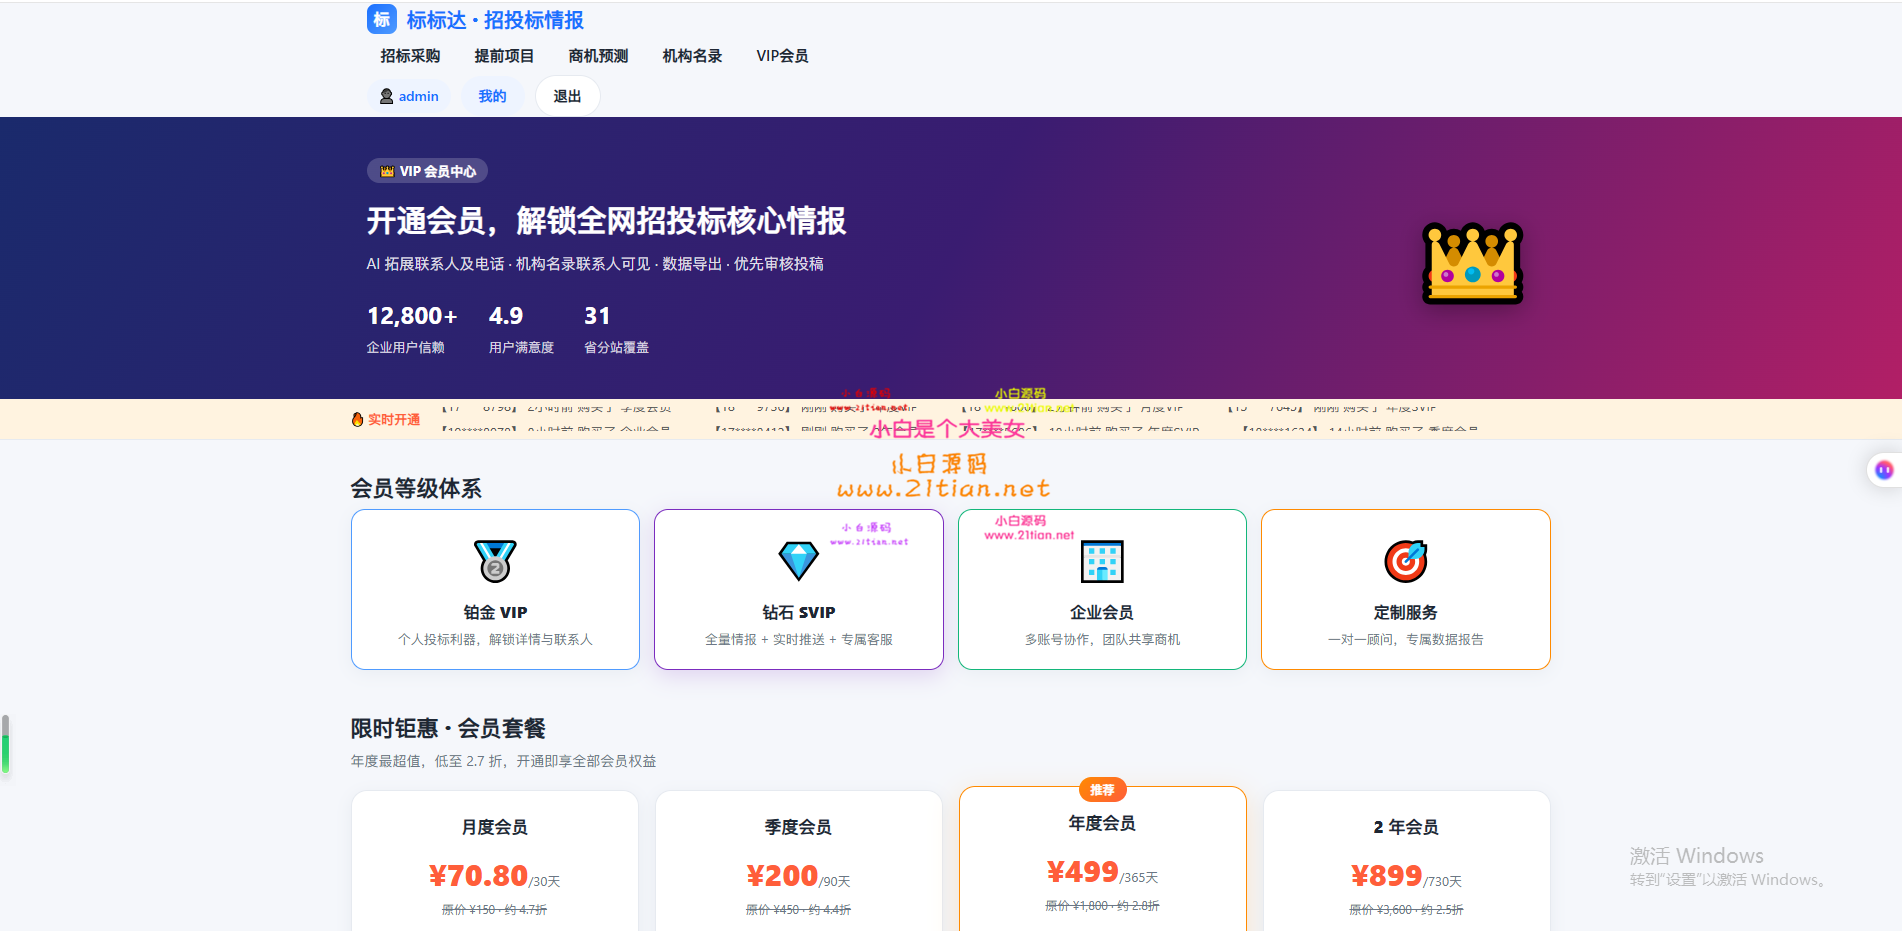The image size is (1902, 931).
Task: Click the 会员等级体系 heading
Action: [416, 488]
